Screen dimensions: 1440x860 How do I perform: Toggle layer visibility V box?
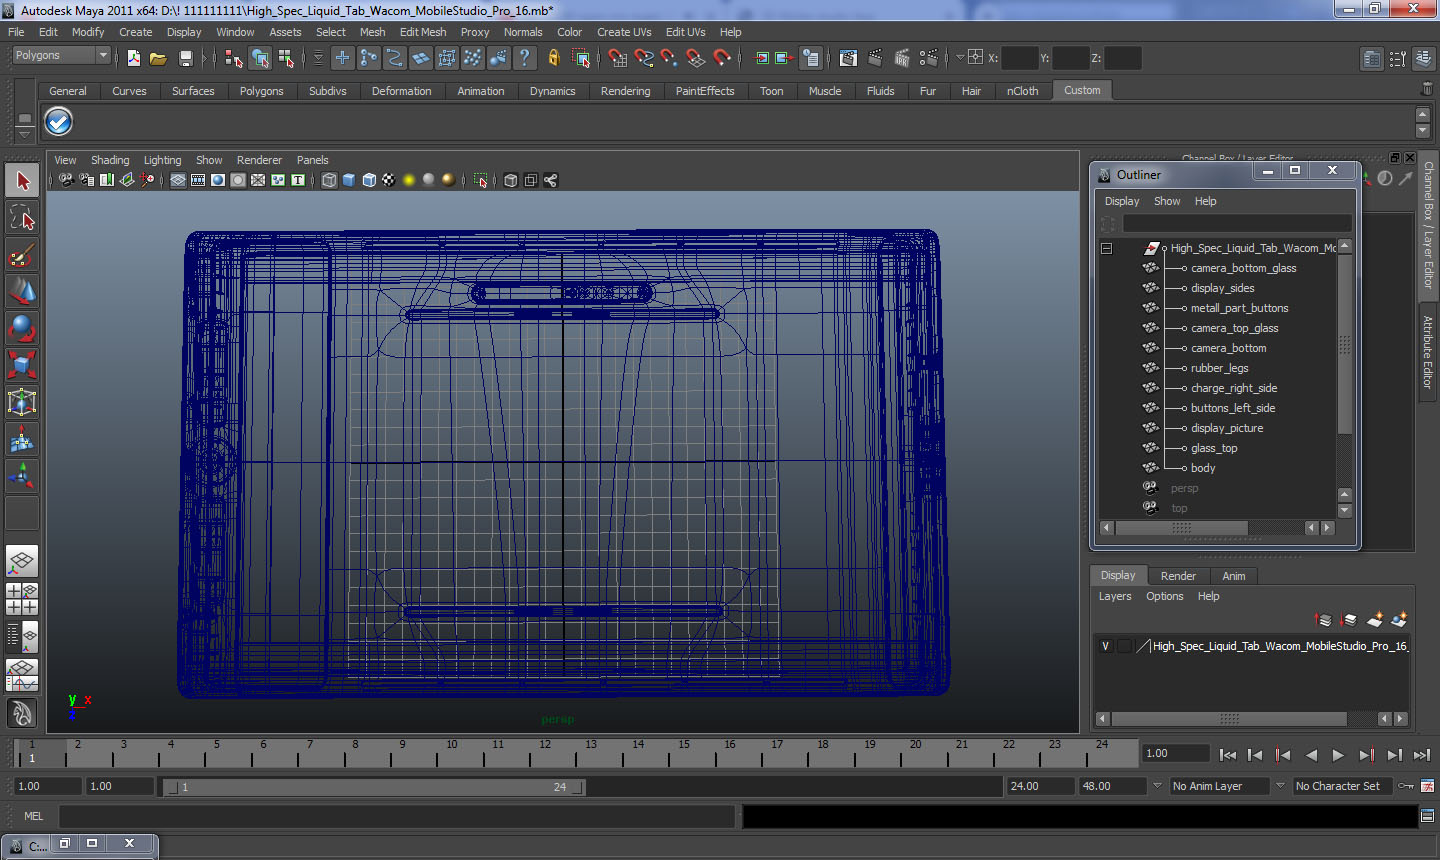click(x=1105, y=646)
